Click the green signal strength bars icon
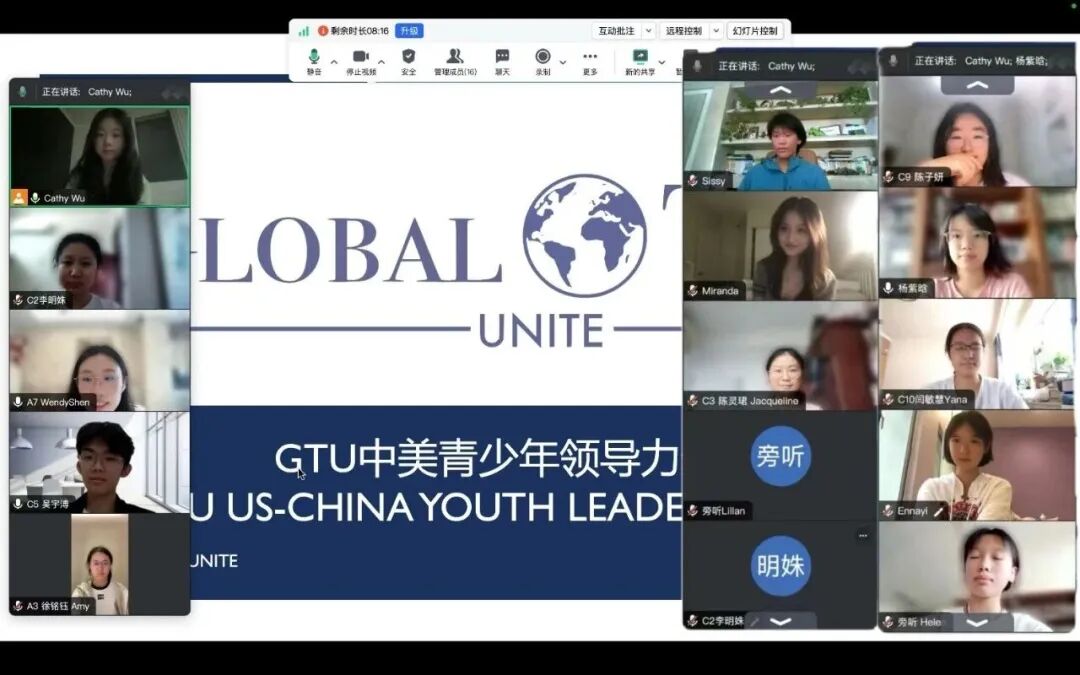 click(304, 31)
